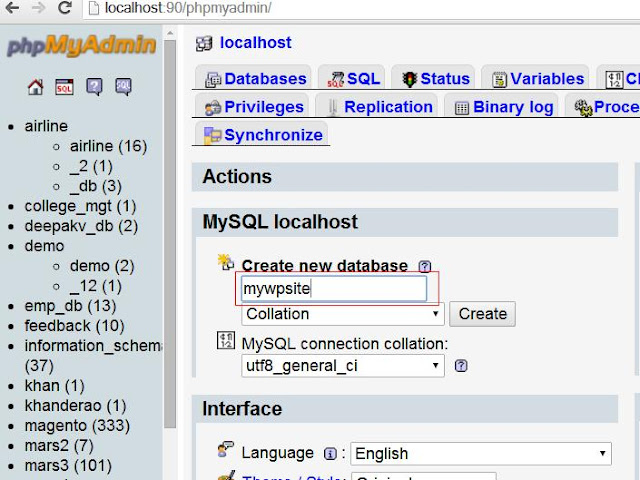This screenshot has width=640, height=480.
Task: Click the SQL documentation icon in sidebar
Action: (123, 87)
